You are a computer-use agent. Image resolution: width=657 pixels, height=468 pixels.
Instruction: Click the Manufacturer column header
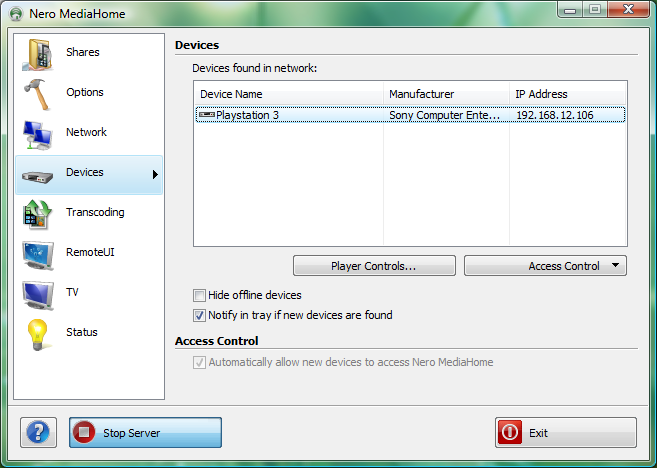click(446, 94)
